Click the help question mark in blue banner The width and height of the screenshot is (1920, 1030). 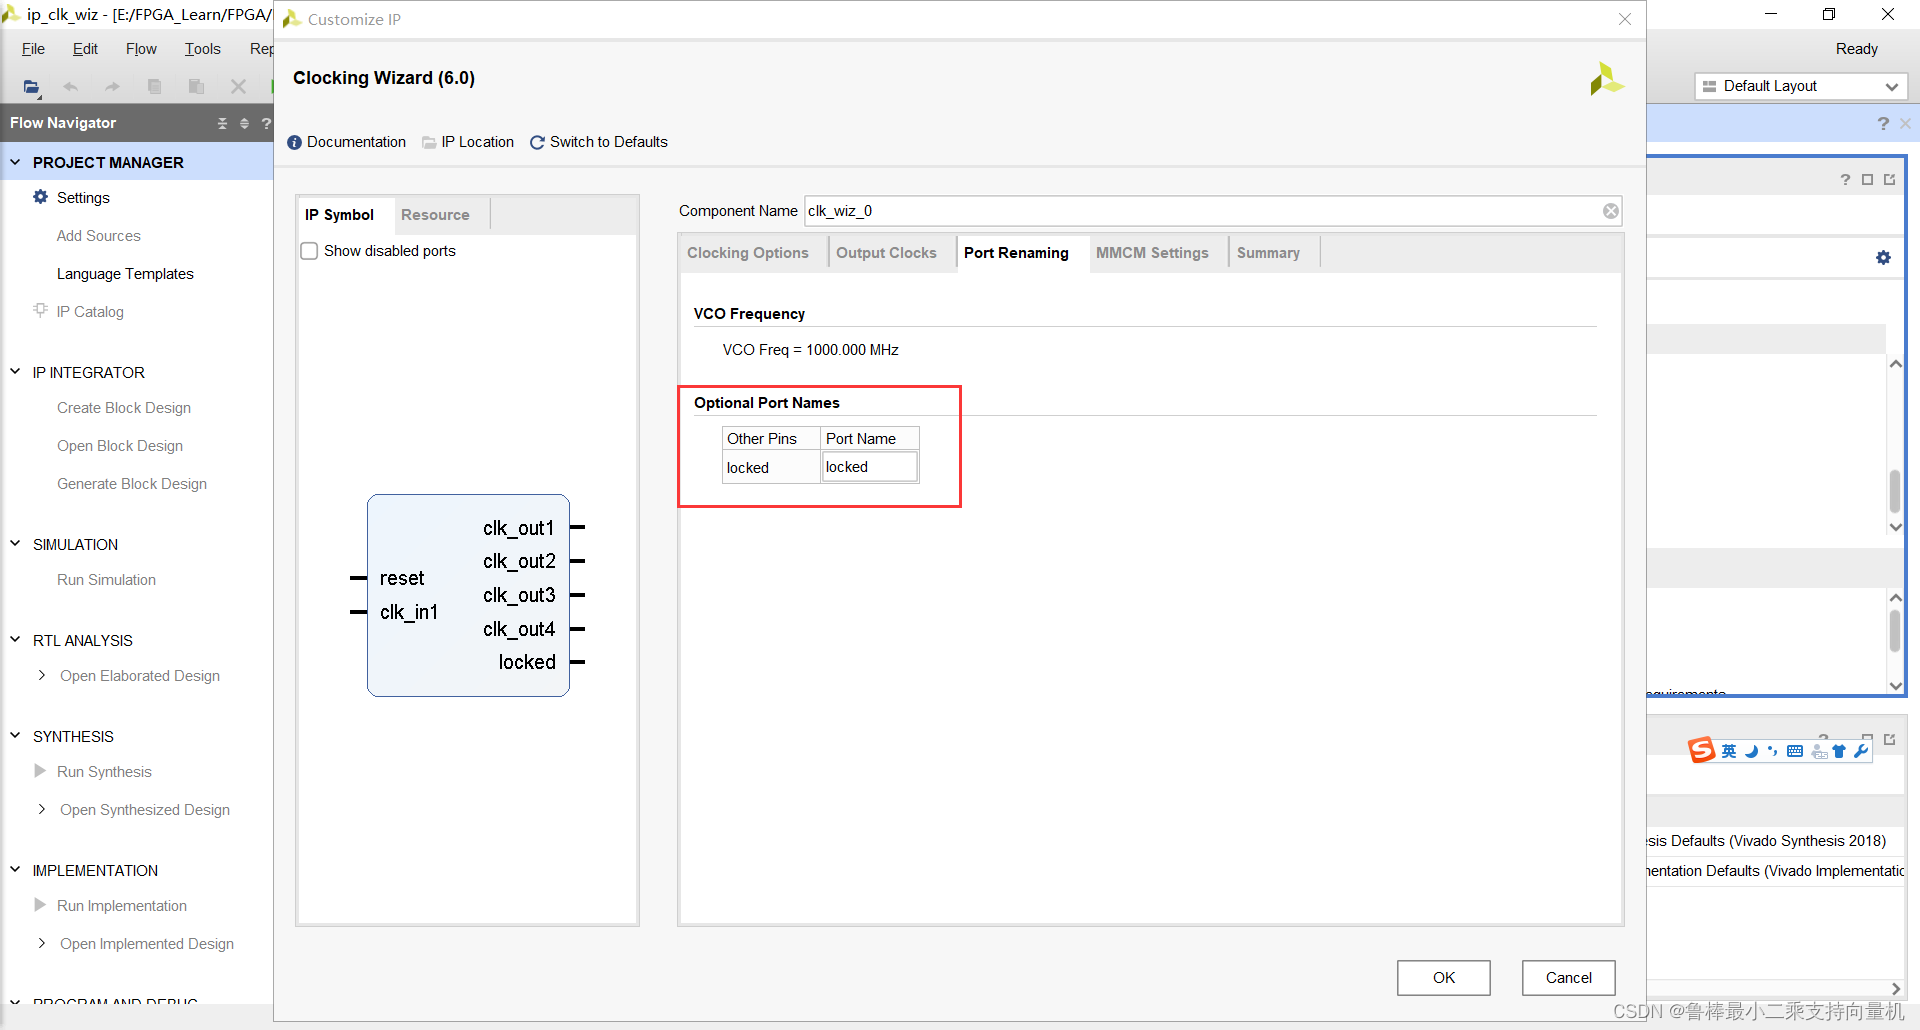click(1883, 123)
